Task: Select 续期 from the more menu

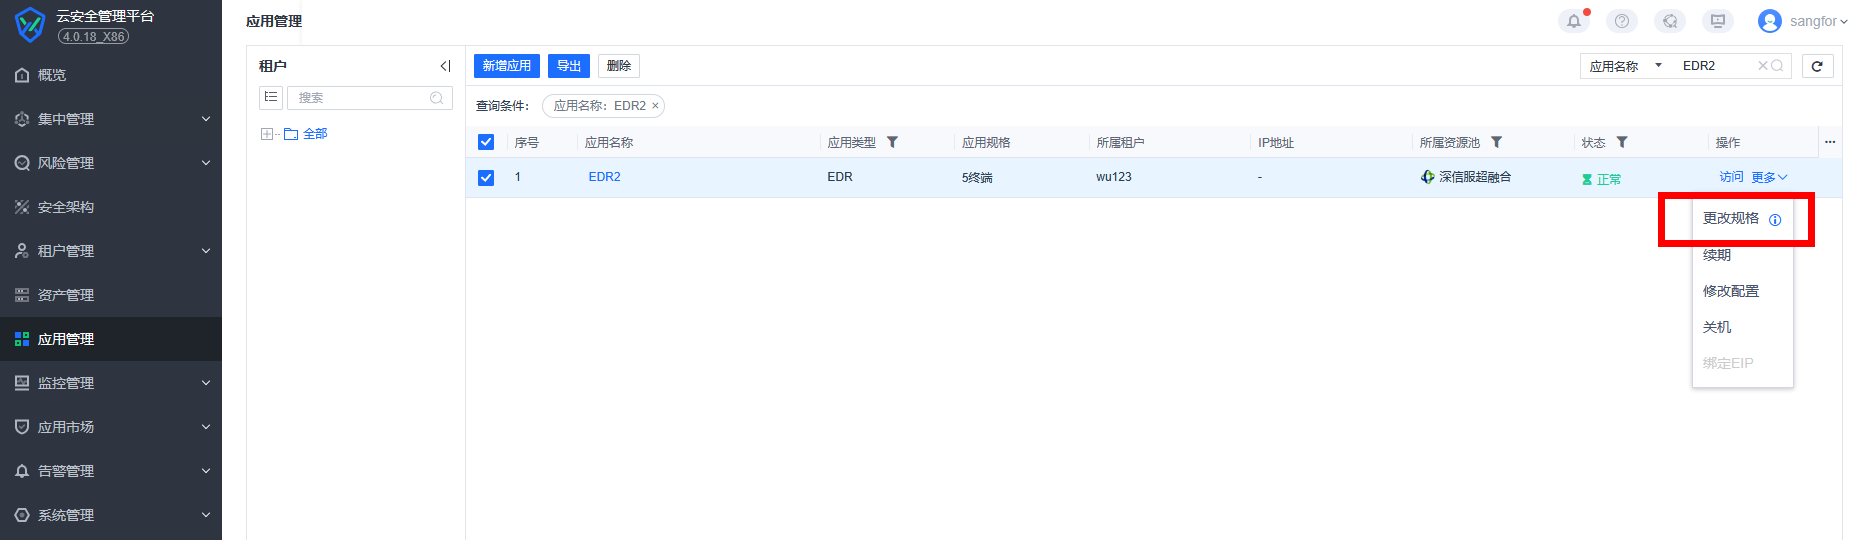Action: (x=1717, y=255)
